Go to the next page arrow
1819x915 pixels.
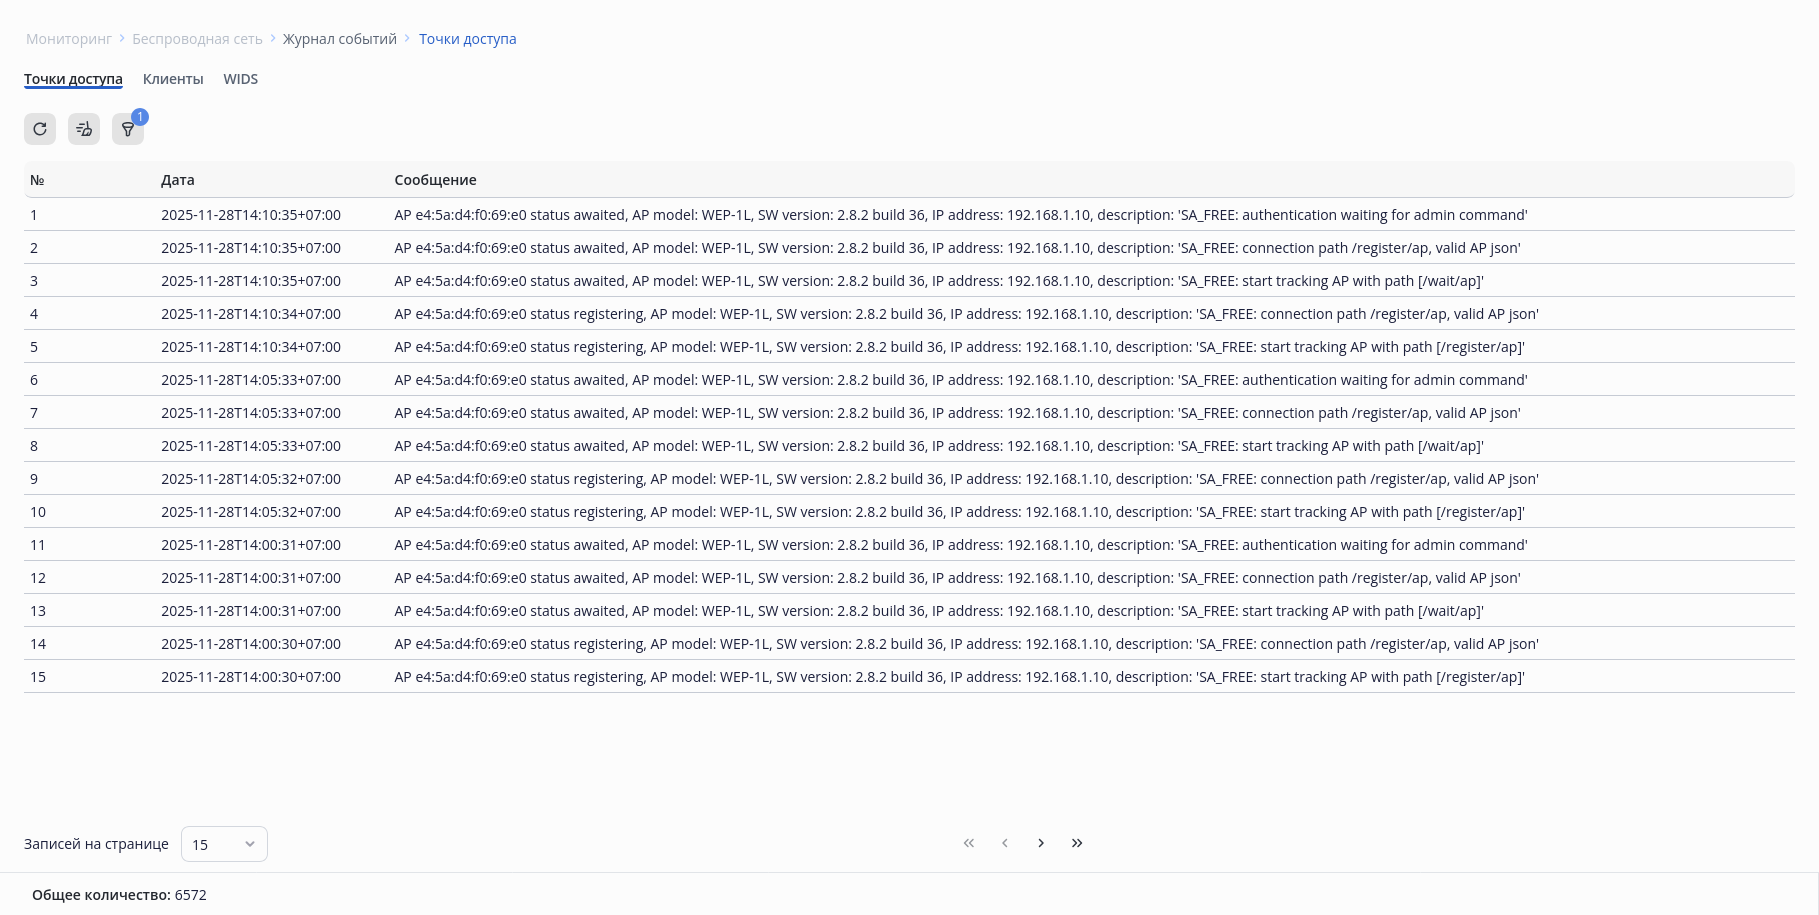click(1041, 843)
